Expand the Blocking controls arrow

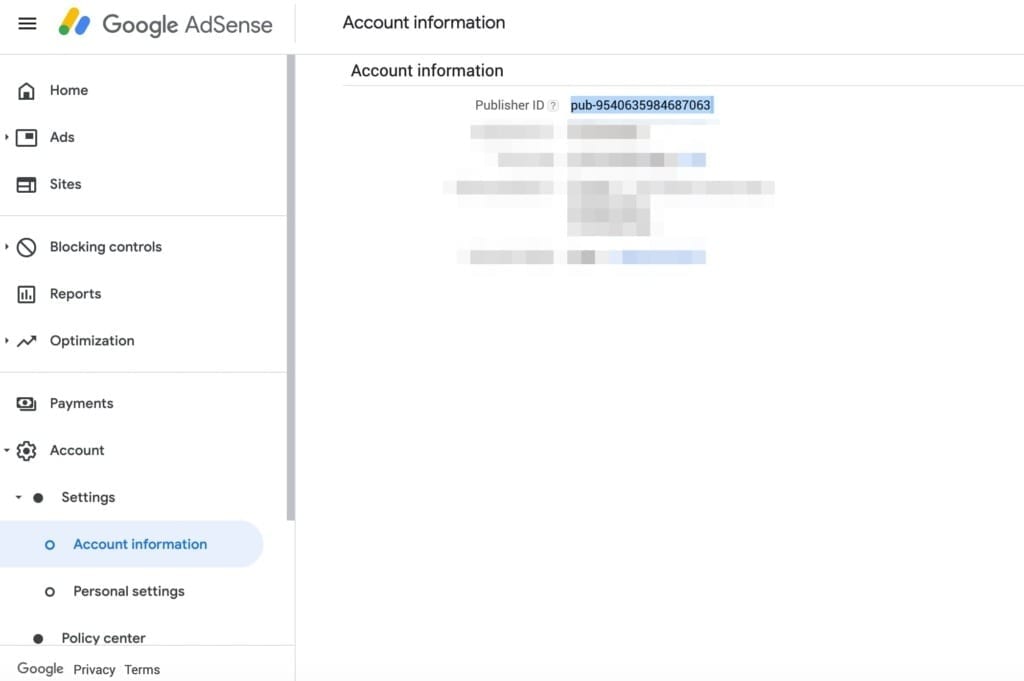point(7,247)
